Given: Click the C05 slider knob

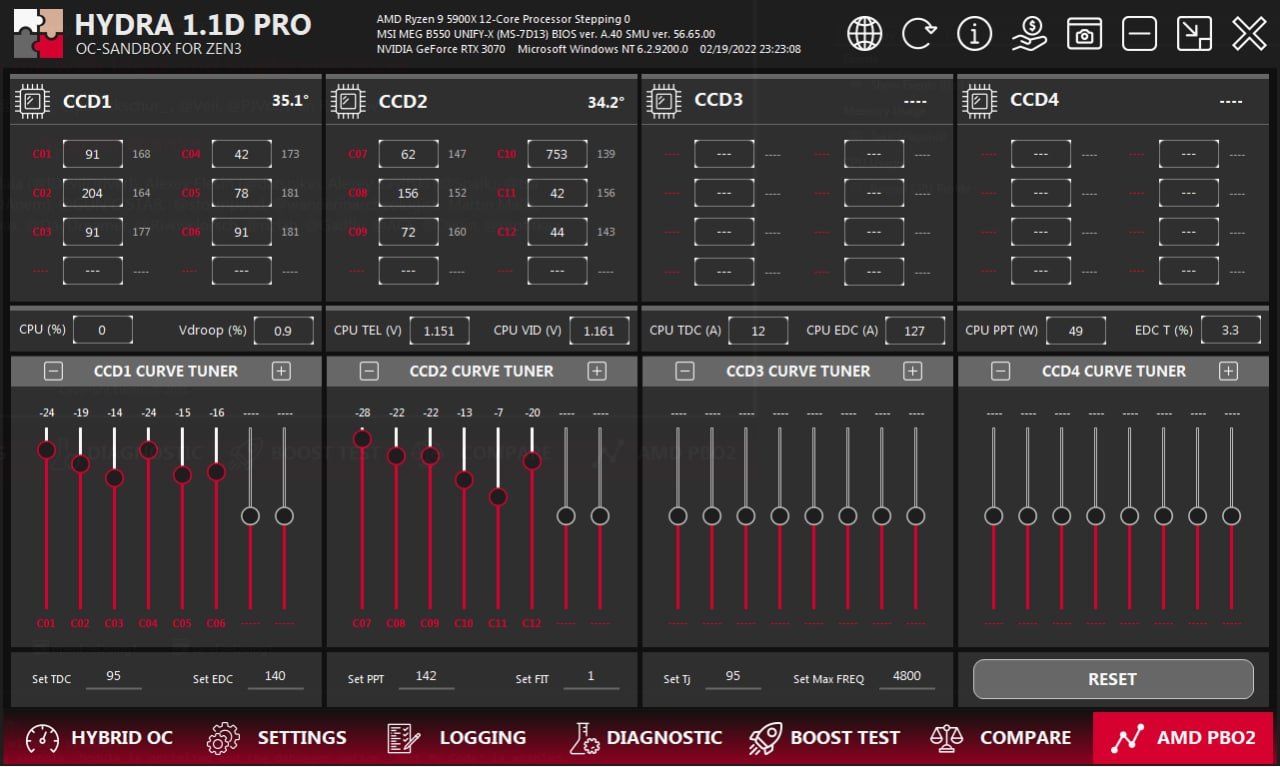Looking at the screenshot, I should click(182, 475).
